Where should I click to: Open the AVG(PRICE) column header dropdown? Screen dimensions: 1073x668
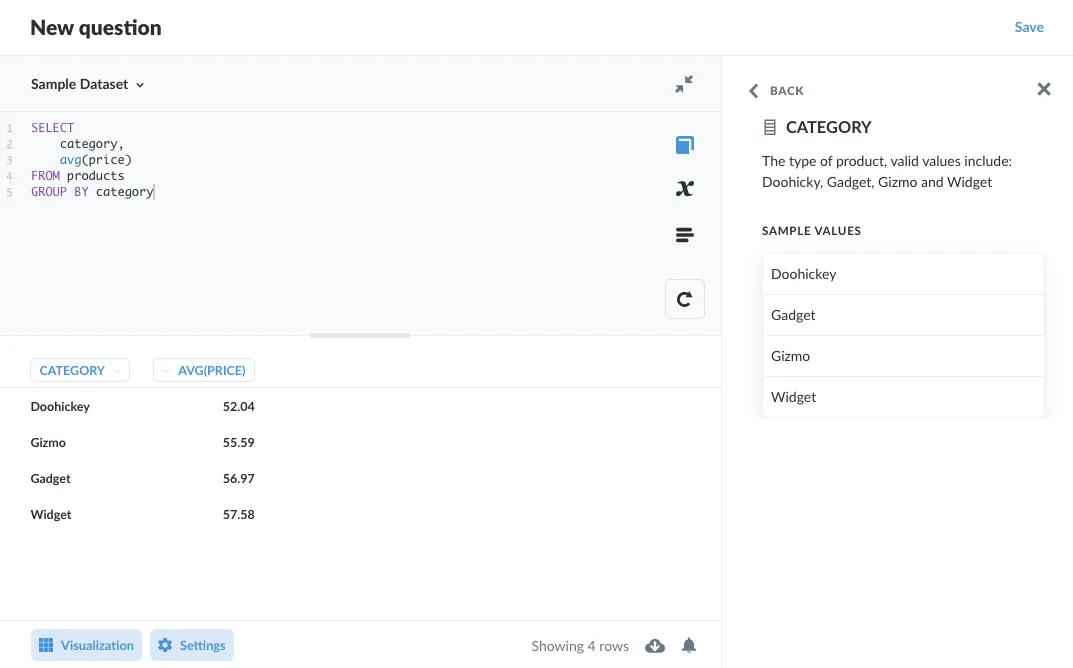(x=204, y=370)
